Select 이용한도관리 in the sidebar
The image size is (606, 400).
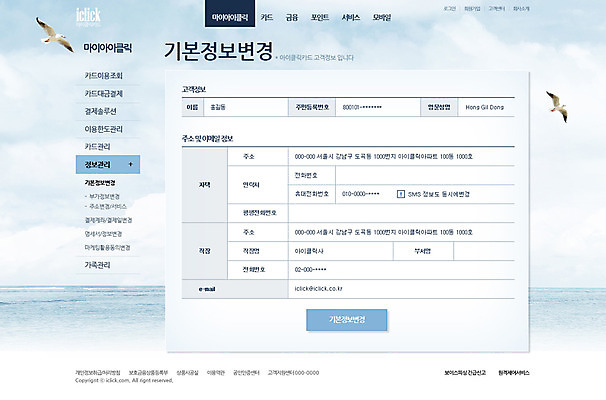pos(104,129)
